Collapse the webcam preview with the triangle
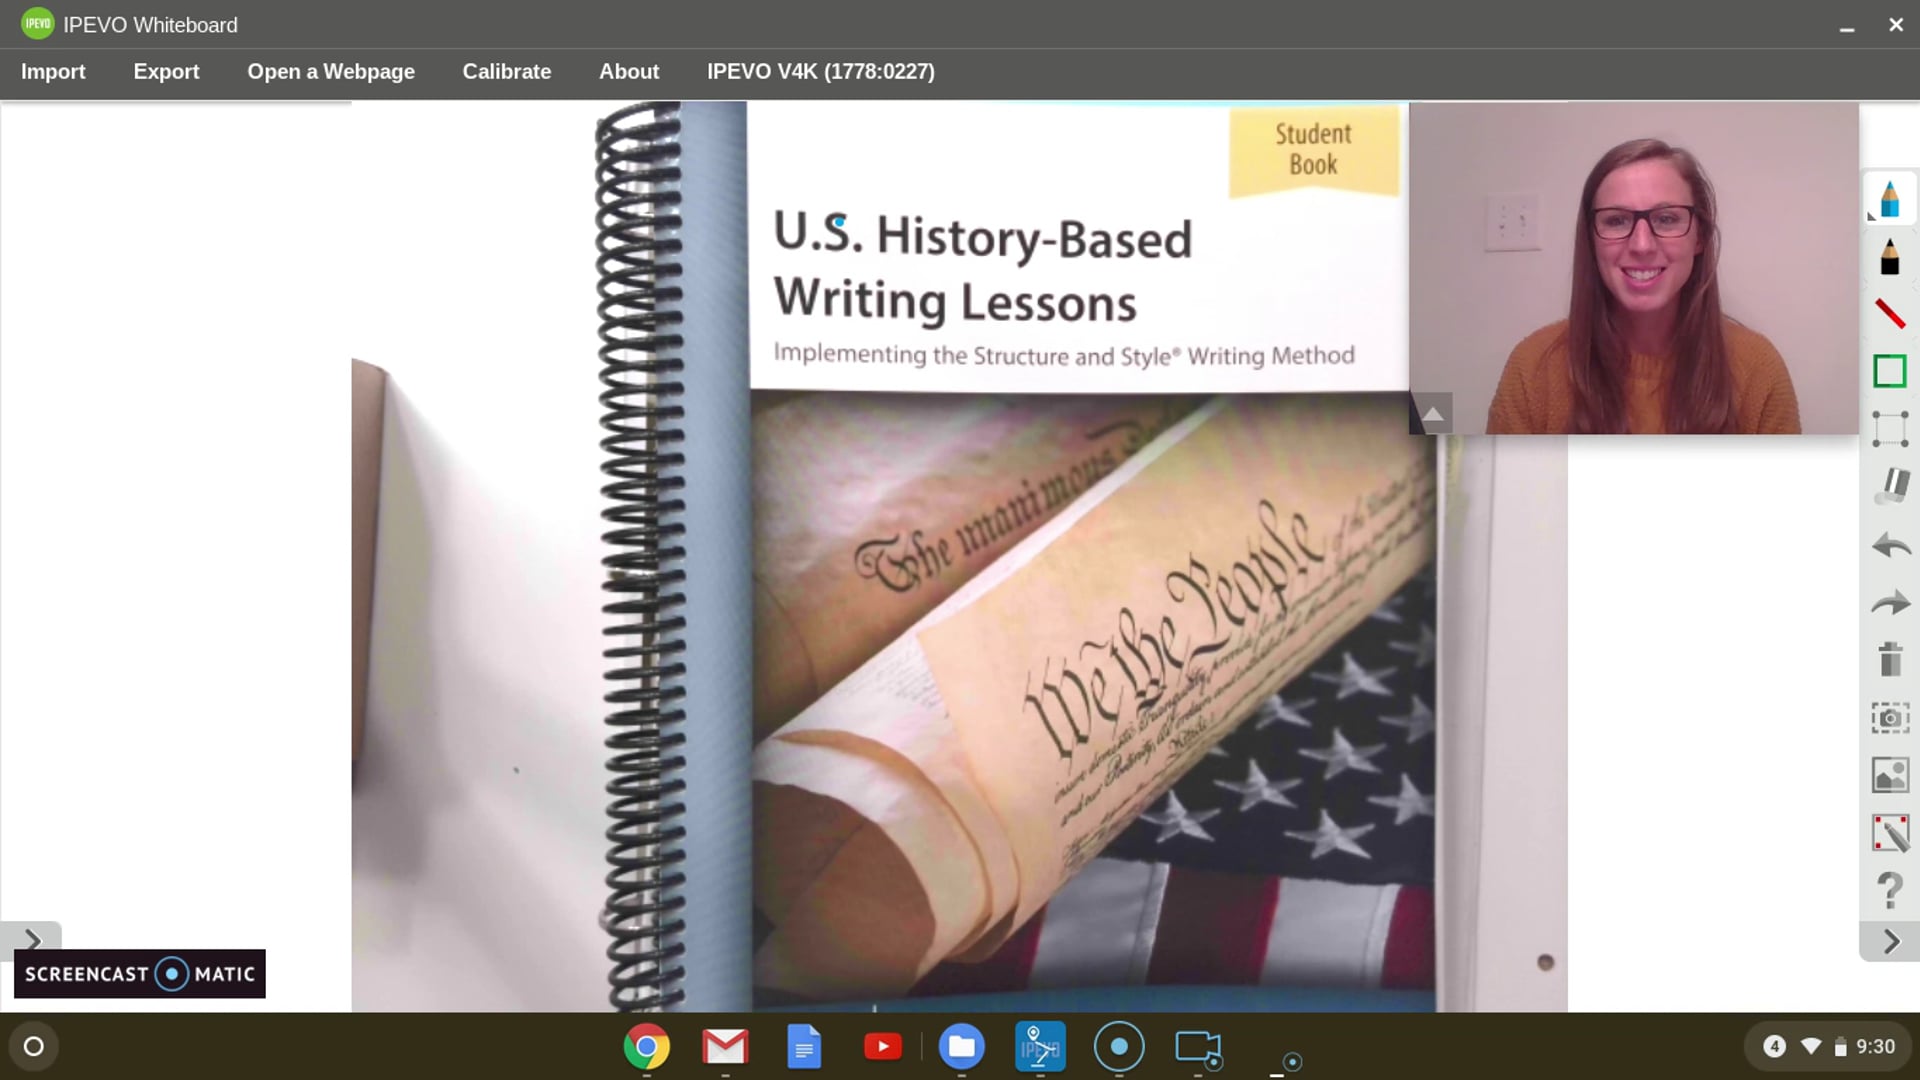Screen dimensions: 1920x1080 [1432, 414]
